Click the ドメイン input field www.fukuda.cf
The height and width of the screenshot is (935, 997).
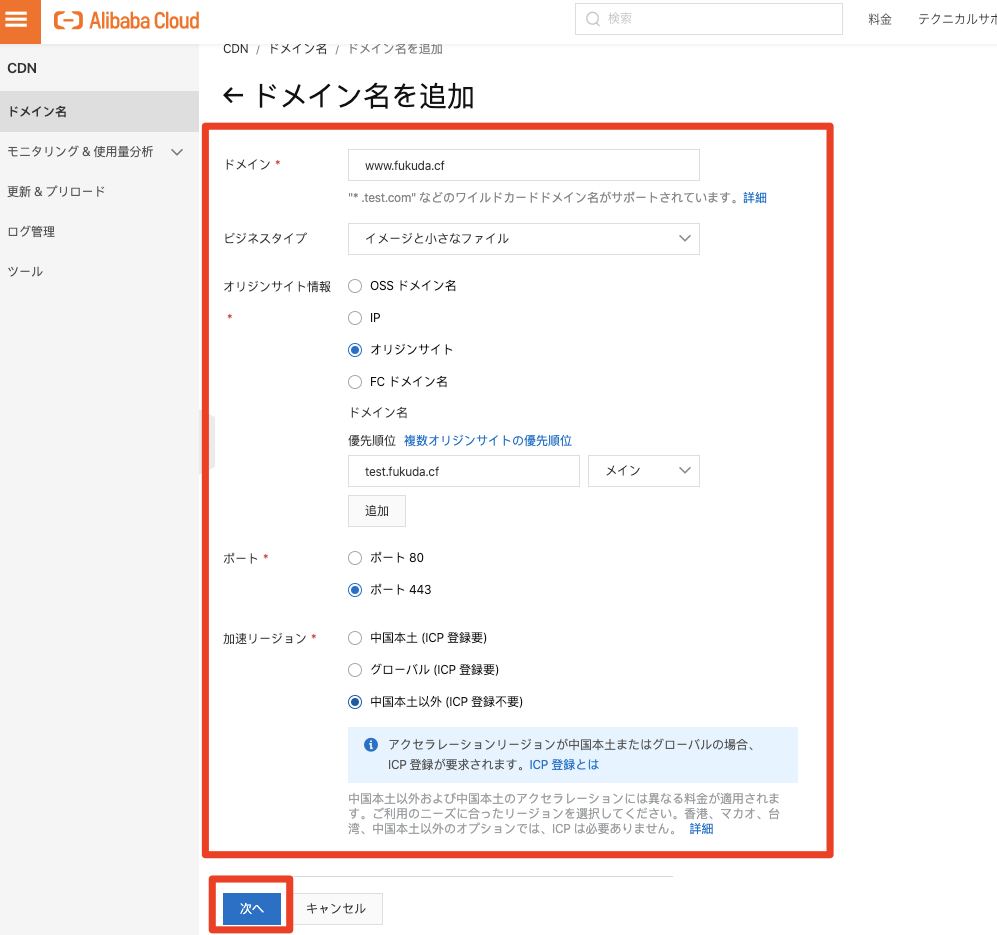tap(523, 165)
